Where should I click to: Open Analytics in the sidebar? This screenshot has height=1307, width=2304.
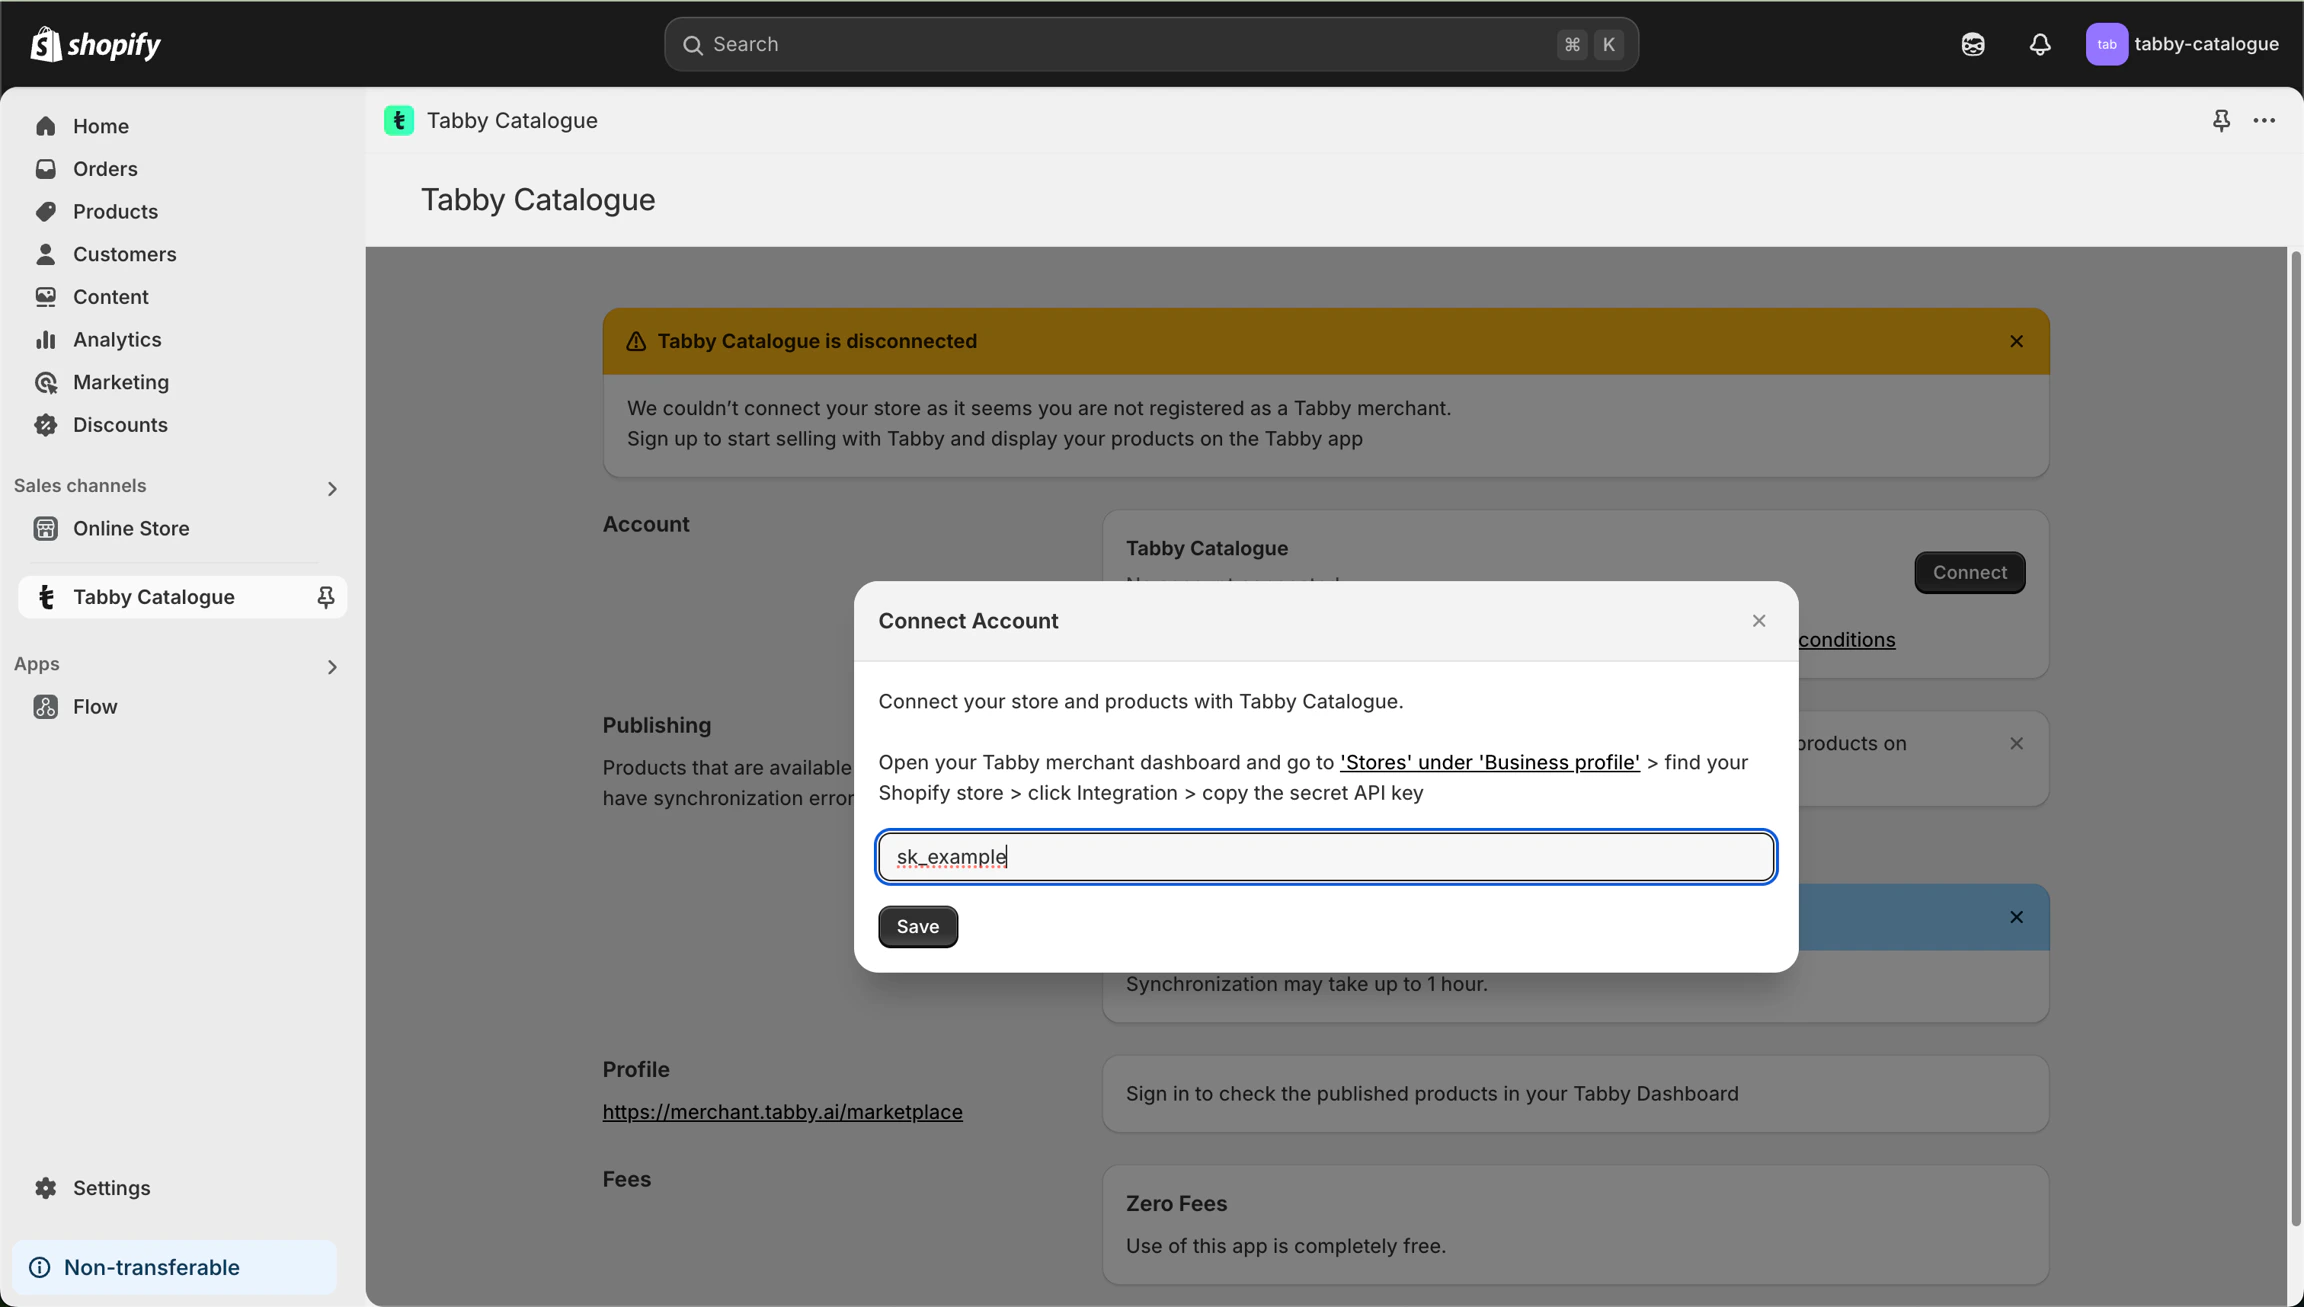[x=117, y=339]
